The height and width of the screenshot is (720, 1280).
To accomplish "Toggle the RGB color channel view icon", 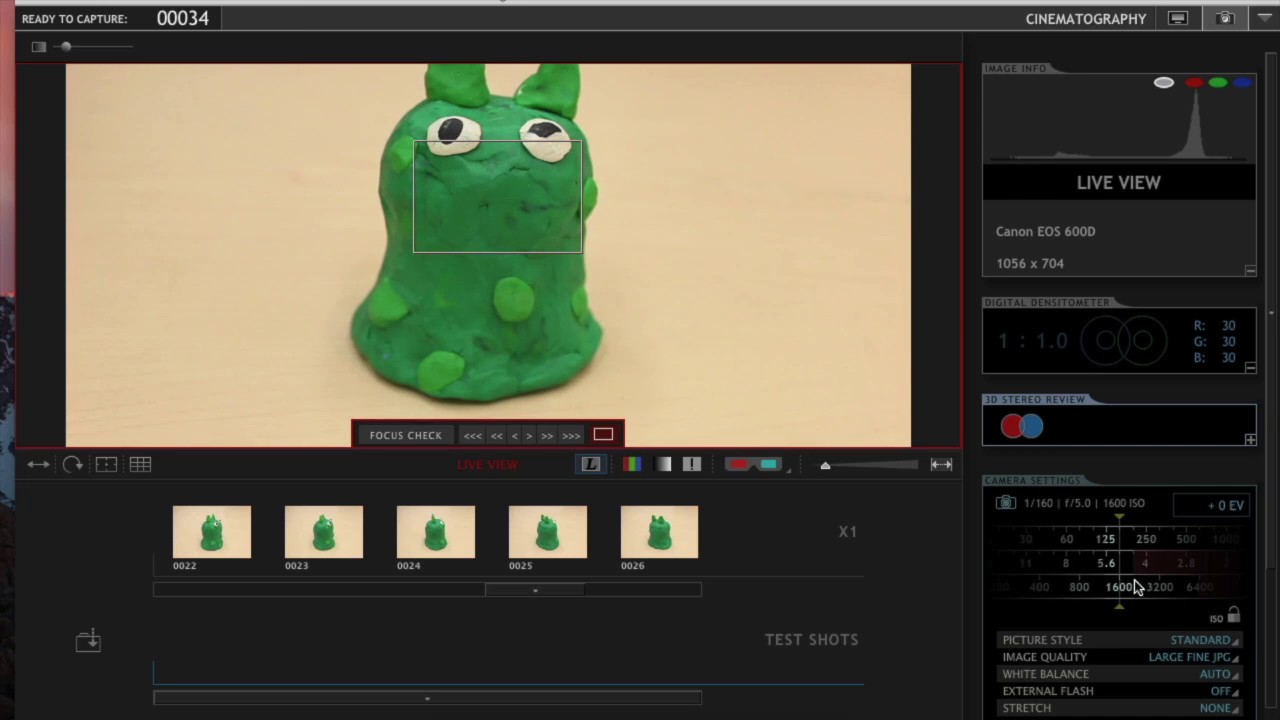I will tap(632, 464).
